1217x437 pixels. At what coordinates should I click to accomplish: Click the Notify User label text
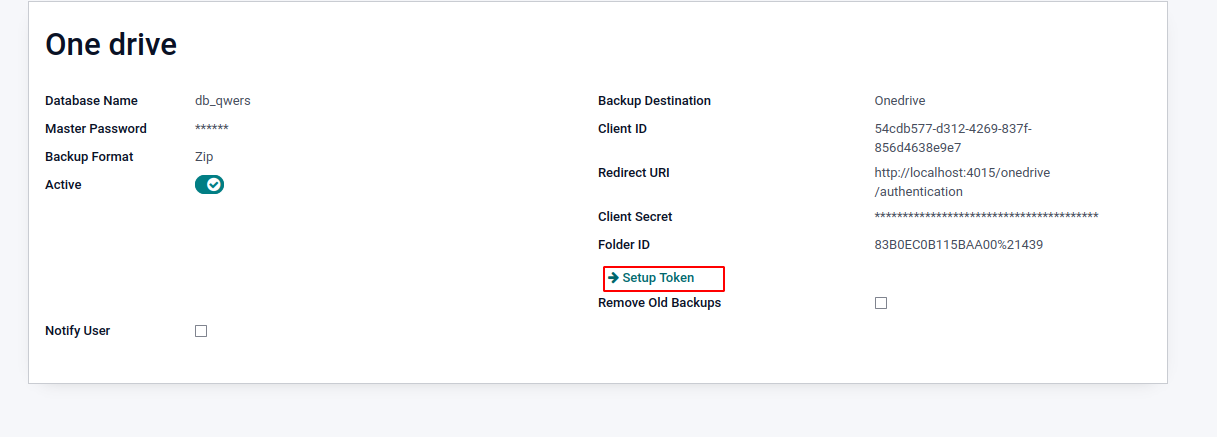(x=78, y=331)
